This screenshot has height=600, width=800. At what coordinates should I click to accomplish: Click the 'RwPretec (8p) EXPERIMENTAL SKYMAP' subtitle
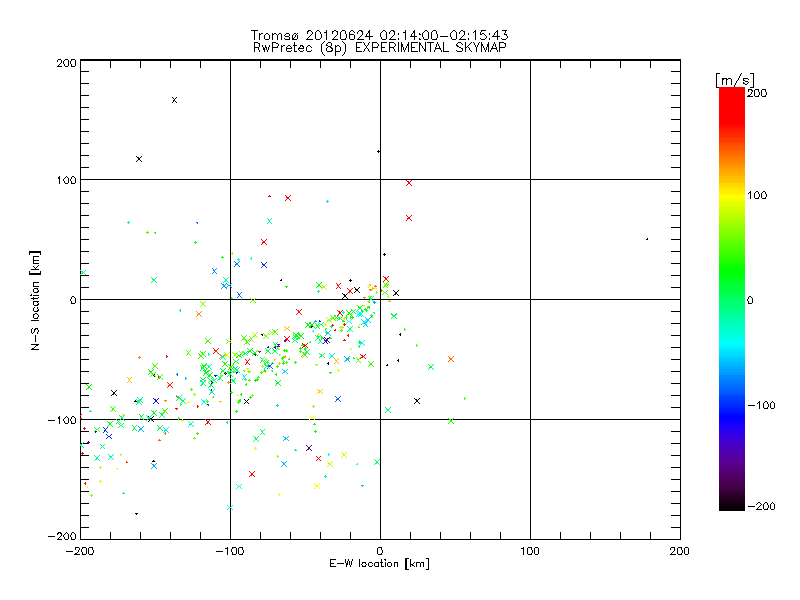tap(380, 48)
